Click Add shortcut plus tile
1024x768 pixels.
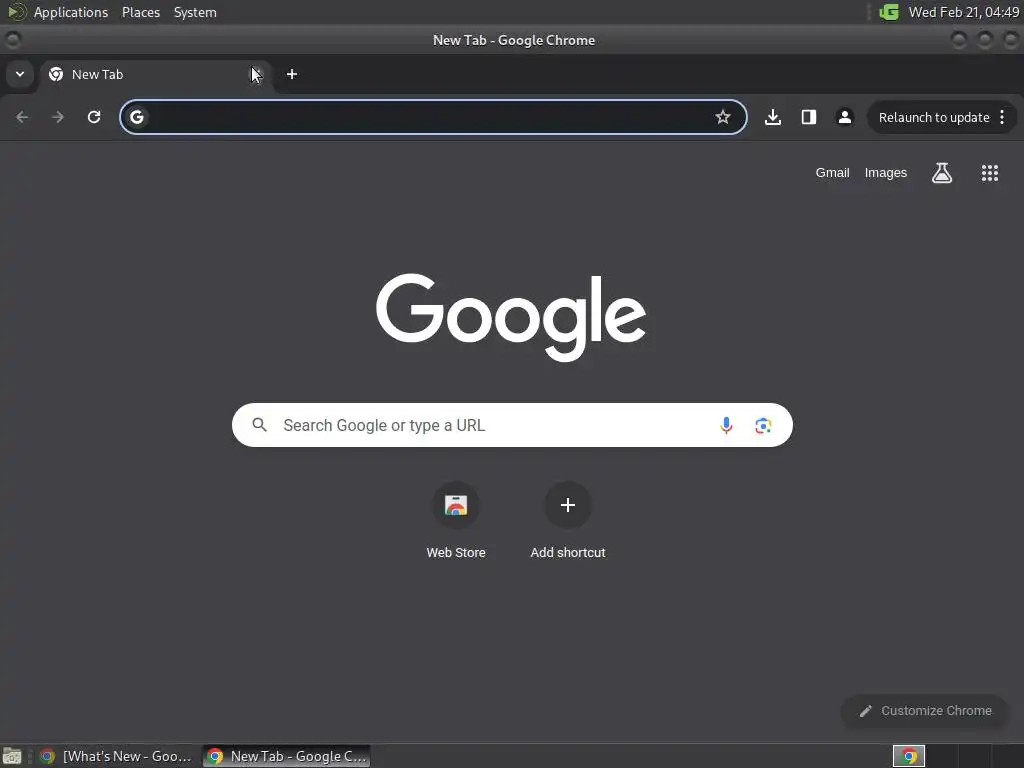[568, 520]
